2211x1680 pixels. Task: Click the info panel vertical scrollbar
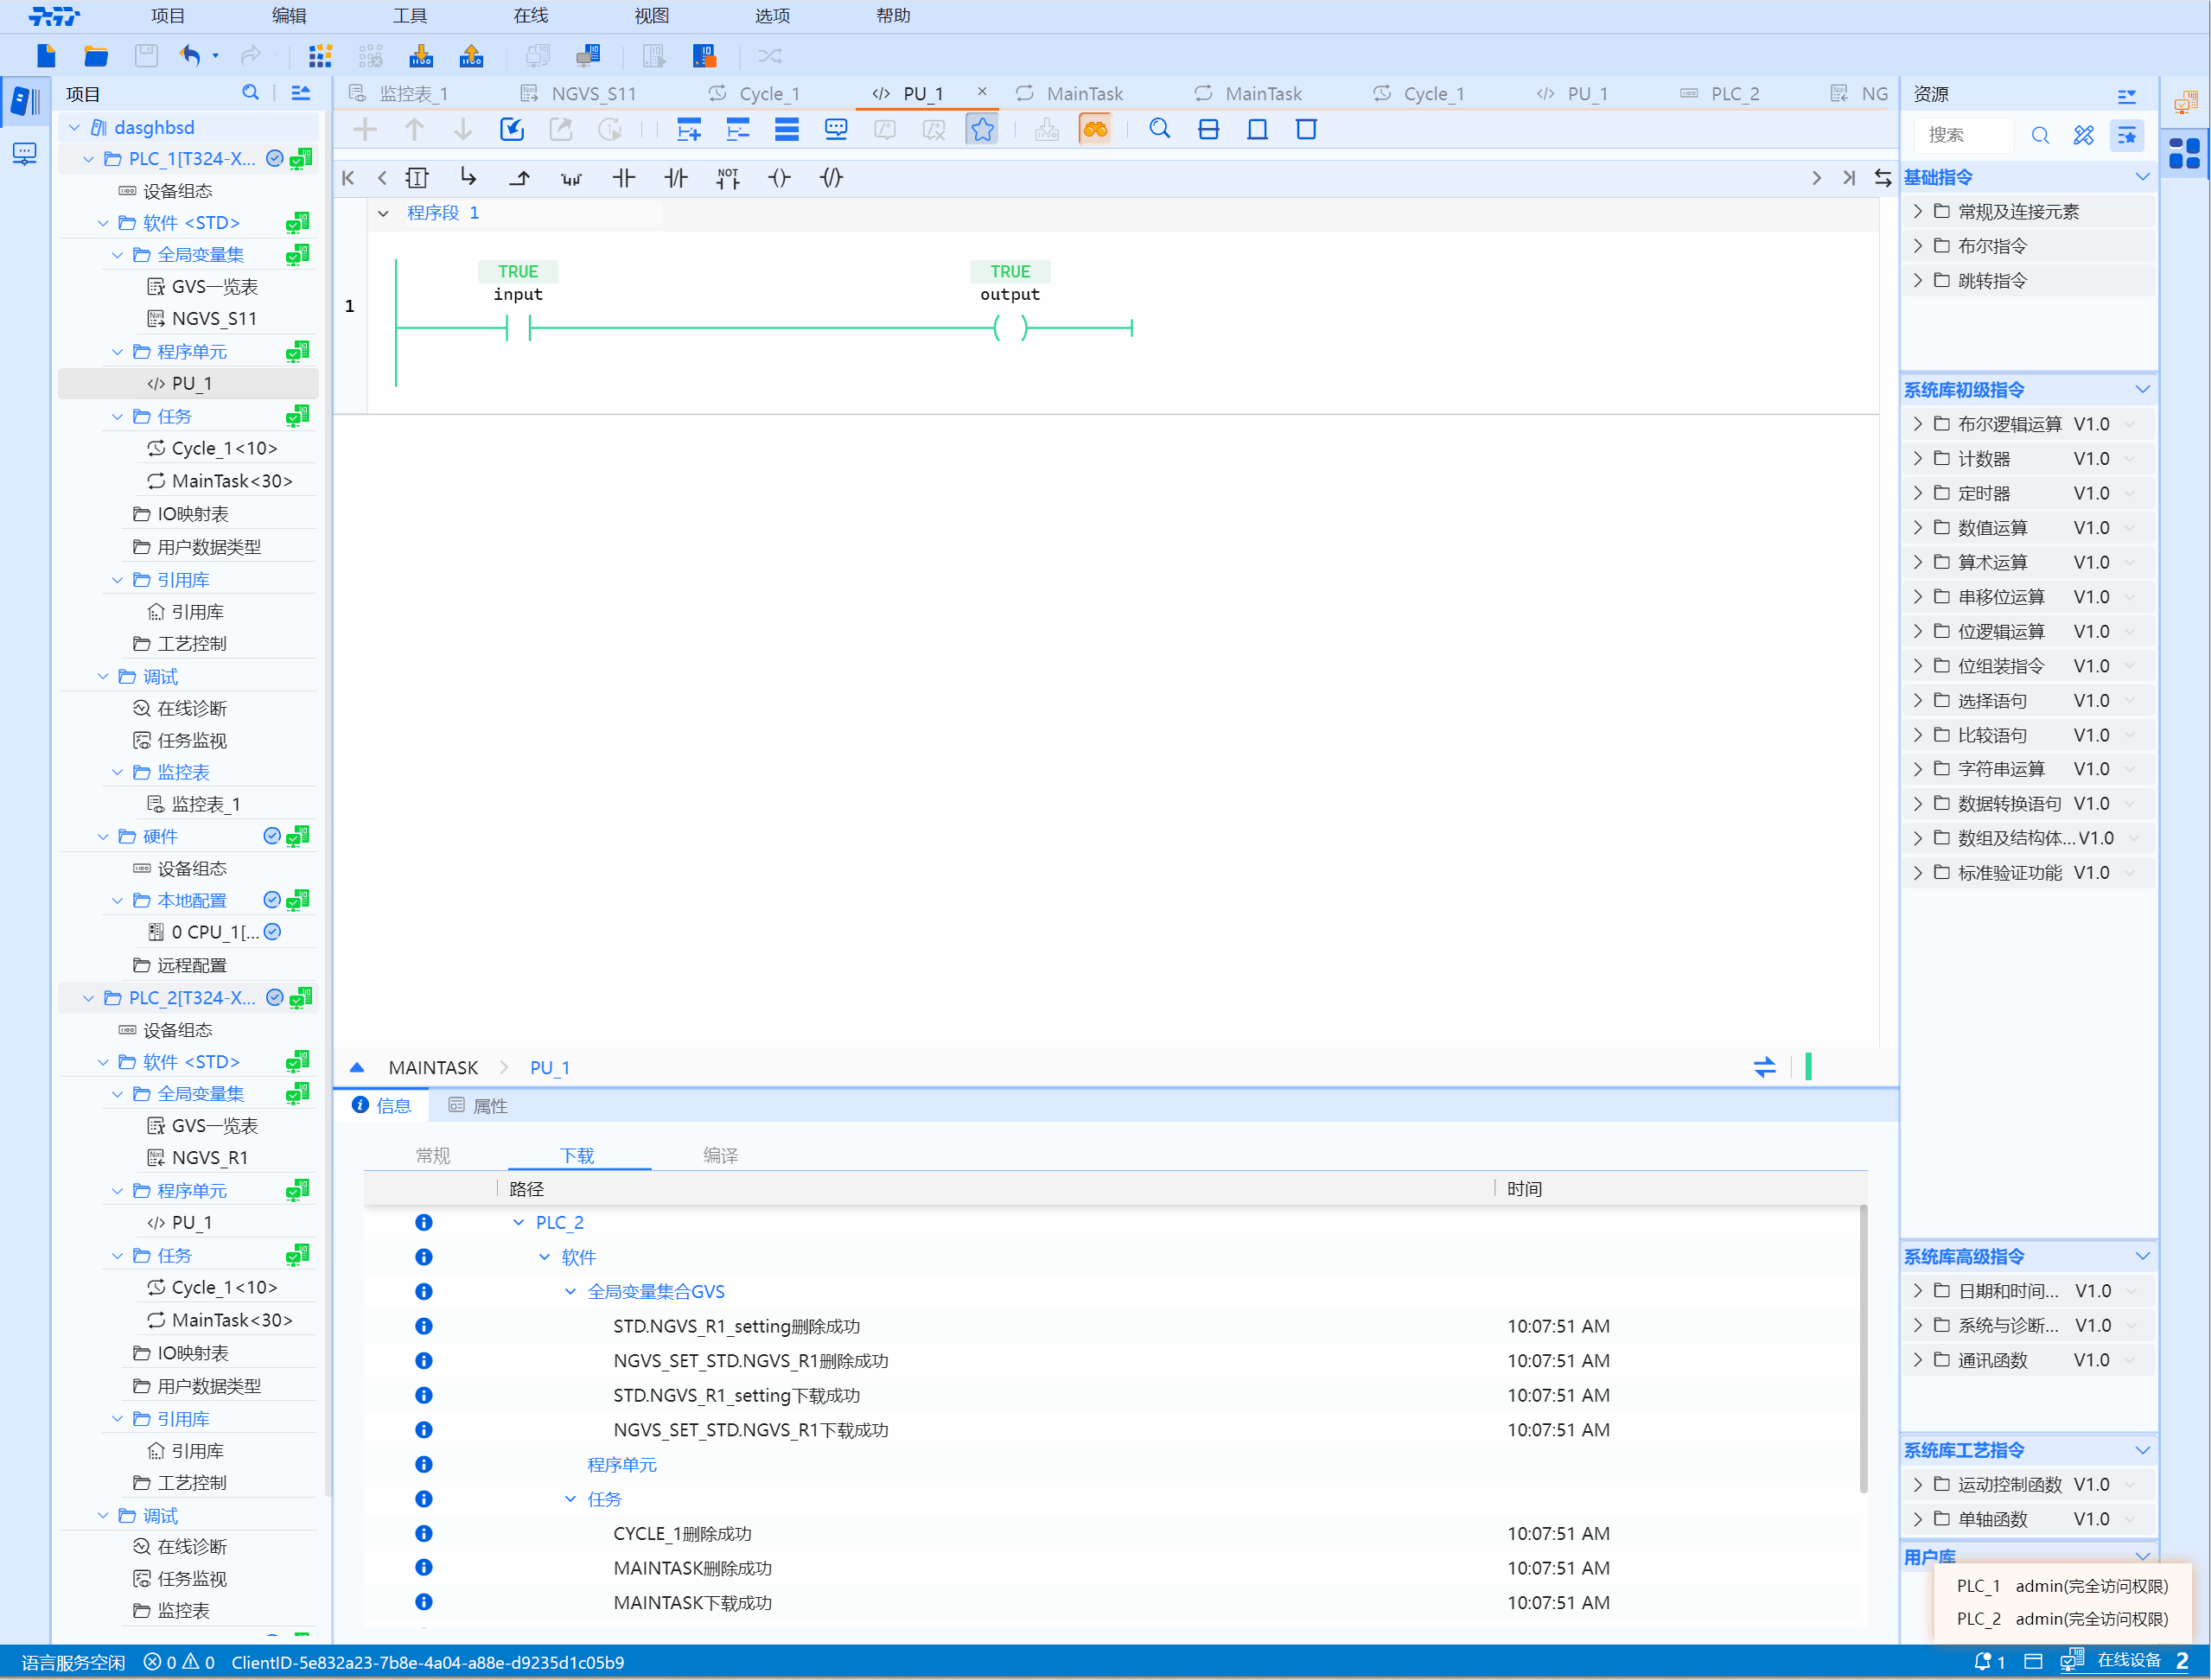(1863, 1350)
